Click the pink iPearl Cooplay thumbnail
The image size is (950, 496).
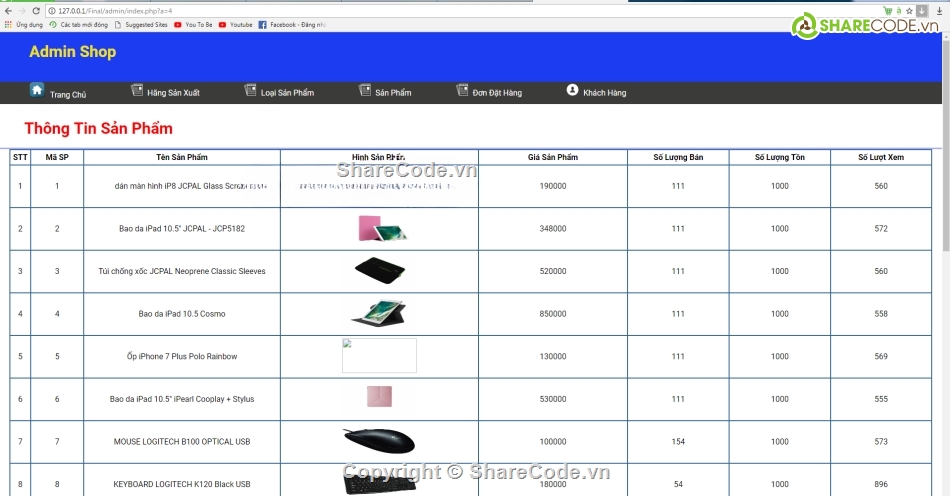(x=379, y=397)
